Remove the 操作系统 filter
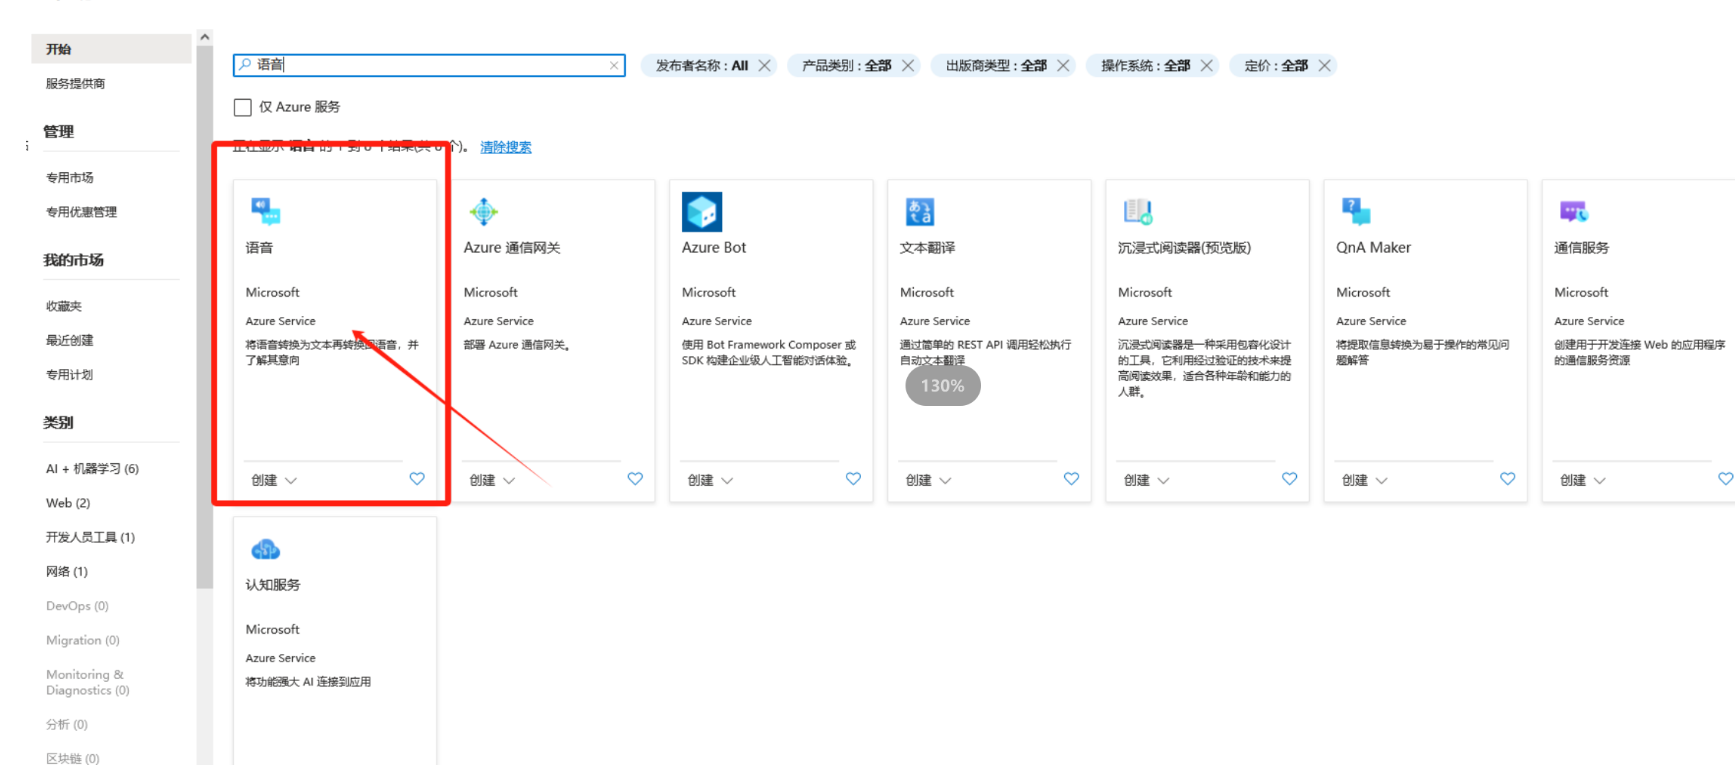Viewport: 1735px width, 765px height. tap(1207, 65)
